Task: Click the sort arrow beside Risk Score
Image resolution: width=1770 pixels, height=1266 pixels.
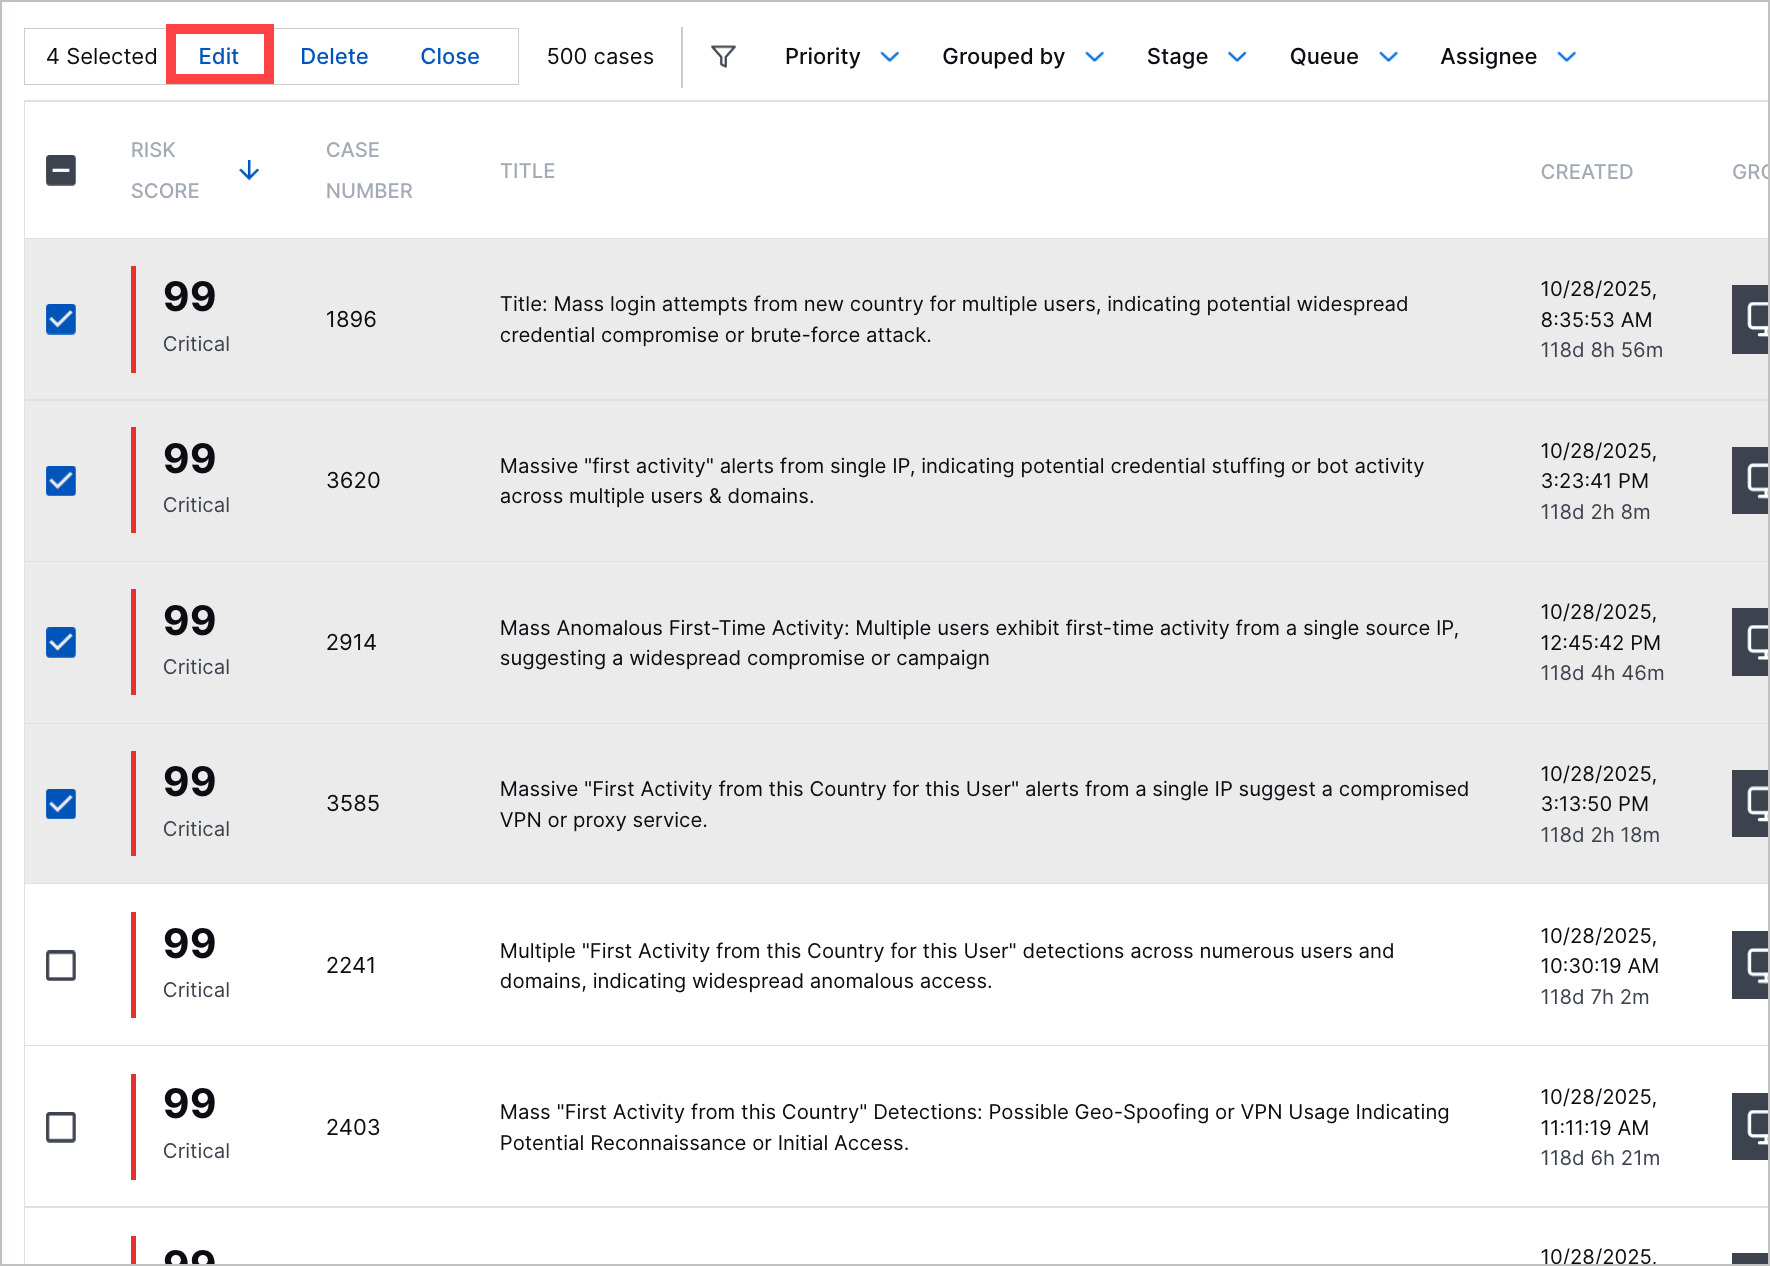Action: pos(248,170)
